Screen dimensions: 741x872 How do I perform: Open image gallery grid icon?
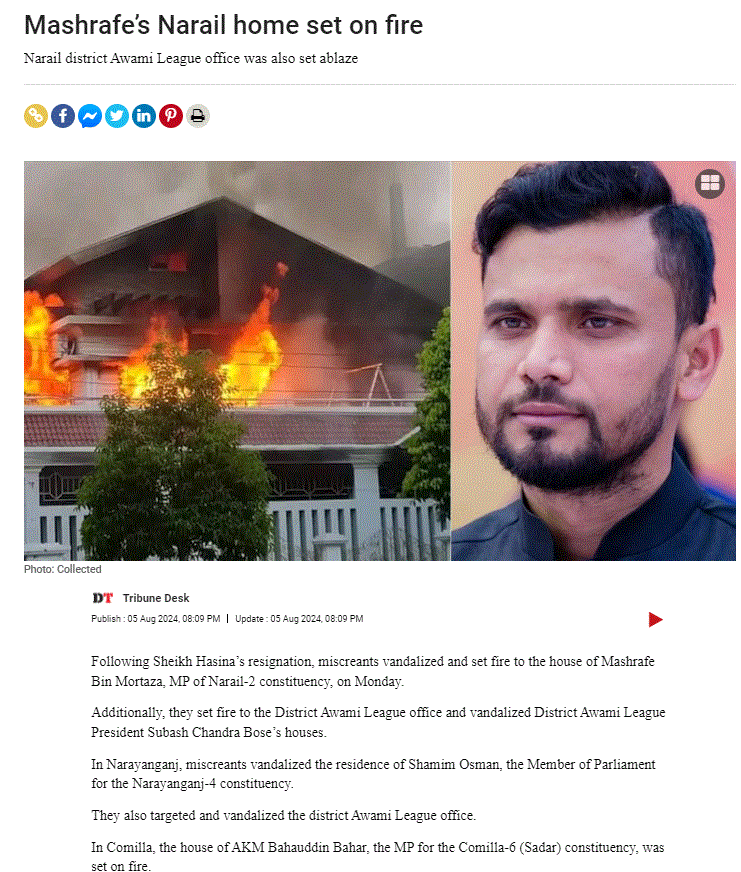(710, 183)
